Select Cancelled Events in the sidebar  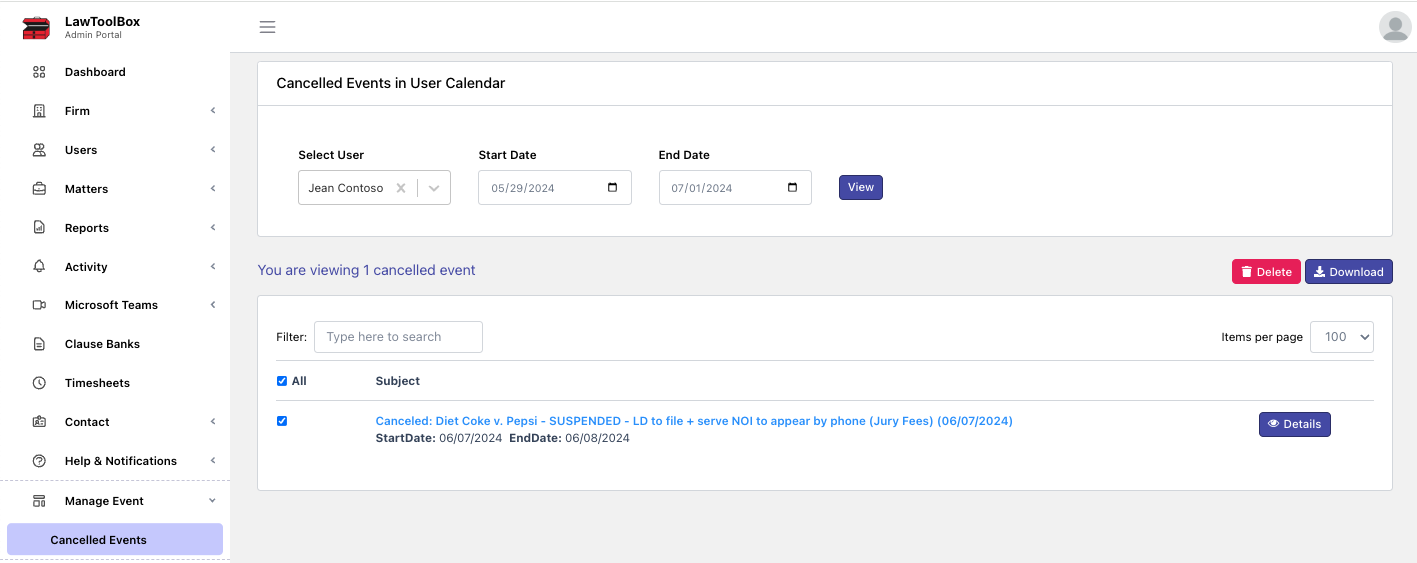[x=115, y=540]
